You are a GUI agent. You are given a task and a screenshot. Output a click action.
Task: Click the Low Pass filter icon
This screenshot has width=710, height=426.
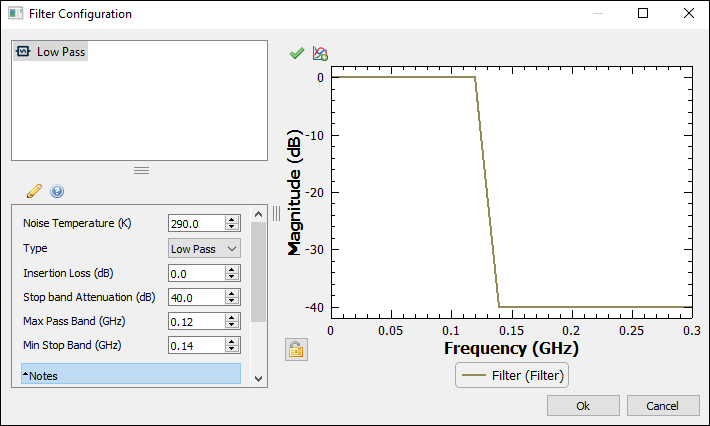tap(23, 51)
